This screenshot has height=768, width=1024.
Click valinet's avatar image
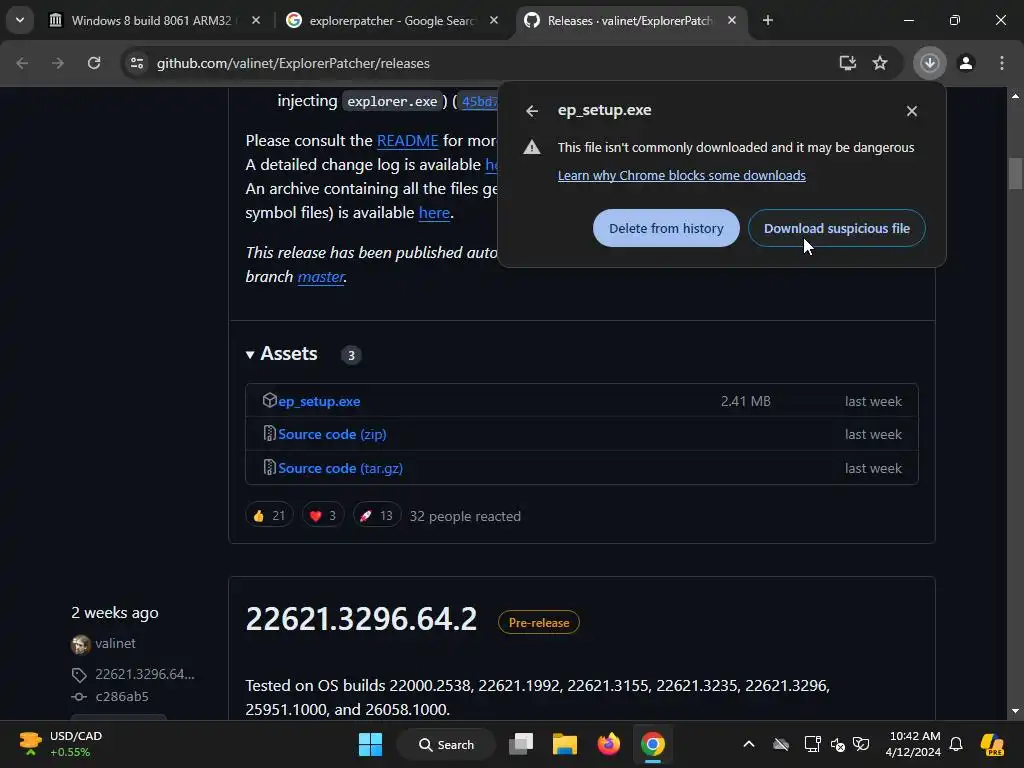pyautogui.click(x=81, y=645)
